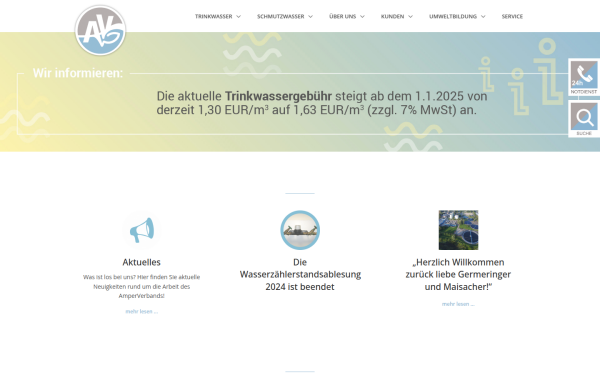Screen dimensions: 600x375
Task: Open the Aktuelles heading
Action: click(142, 262)
